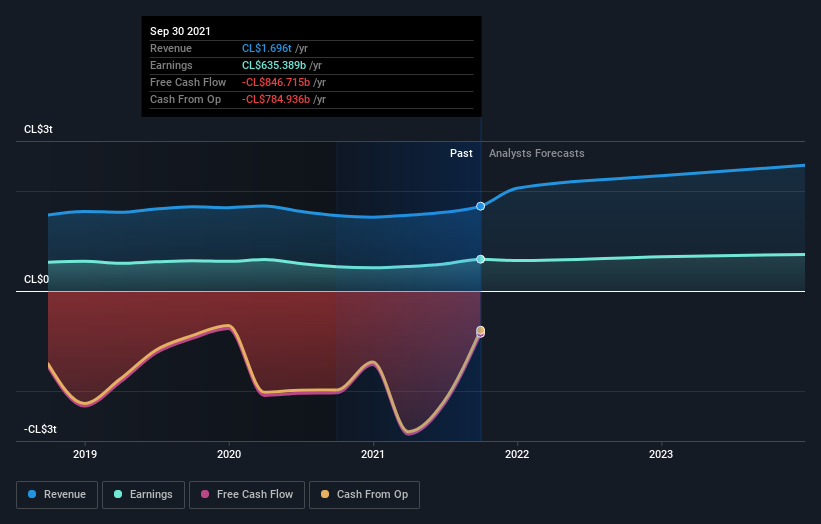This screenshot has height=524, width=821.
Task: Click the Free Cash Flow row label in tooltip
Action: tap(188, 82)
